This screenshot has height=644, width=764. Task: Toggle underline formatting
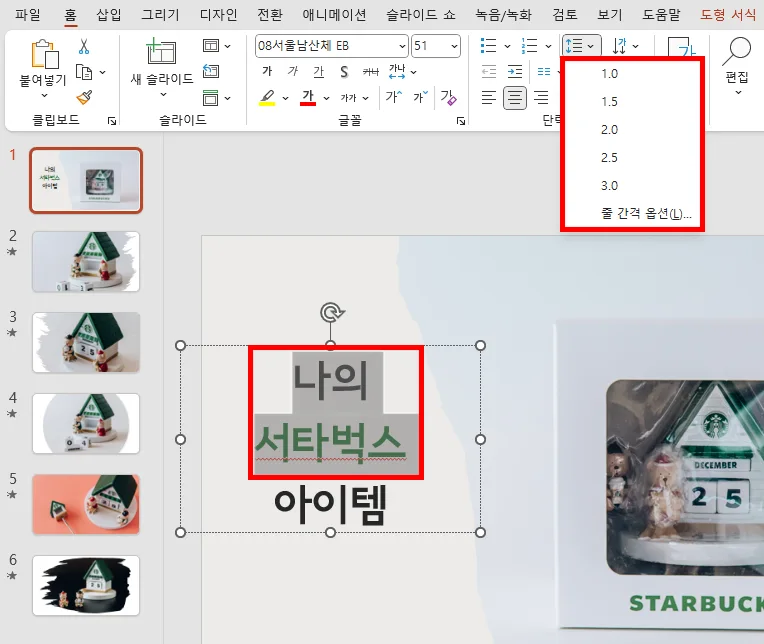tap(319, 72)
